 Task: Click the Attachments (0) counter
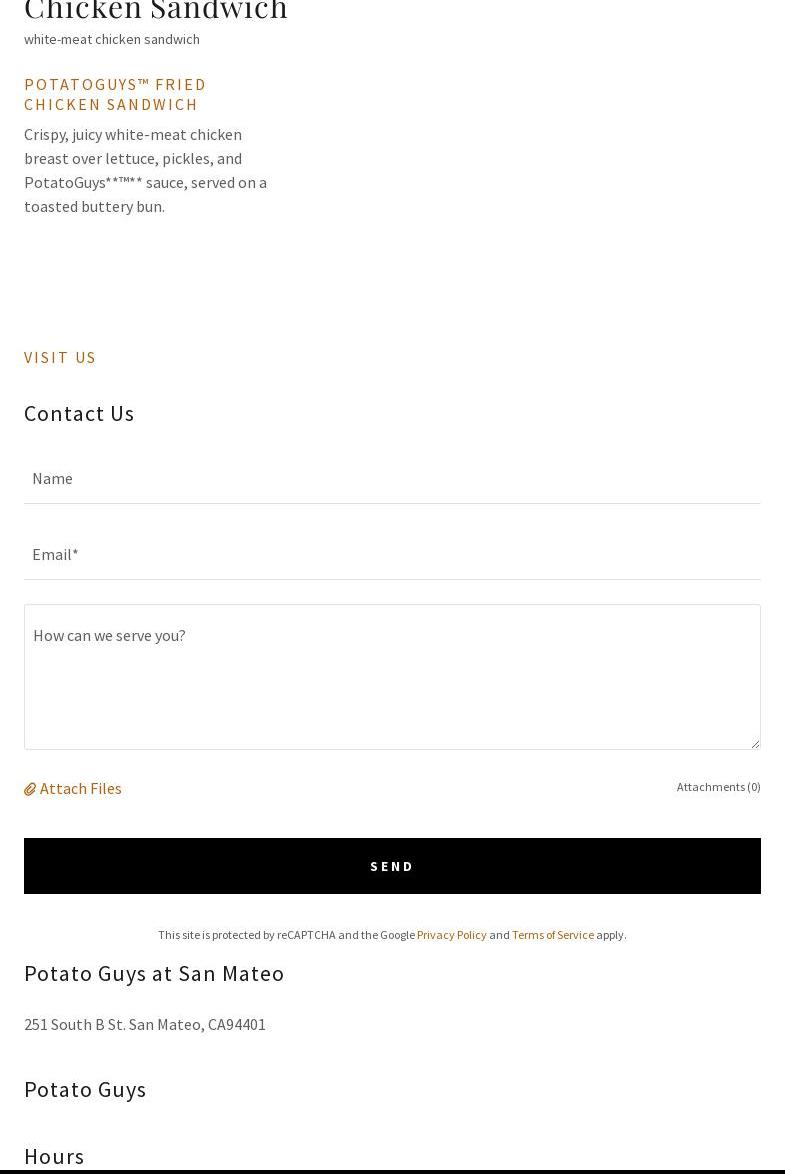click(x=718, y=787)
